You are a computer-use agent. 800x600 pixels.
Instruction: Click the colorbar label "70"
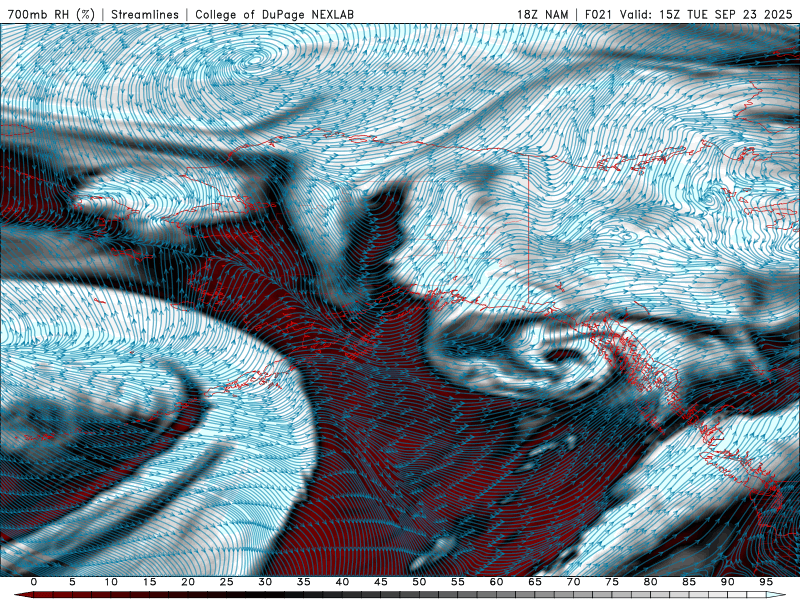tap(573, 582)
